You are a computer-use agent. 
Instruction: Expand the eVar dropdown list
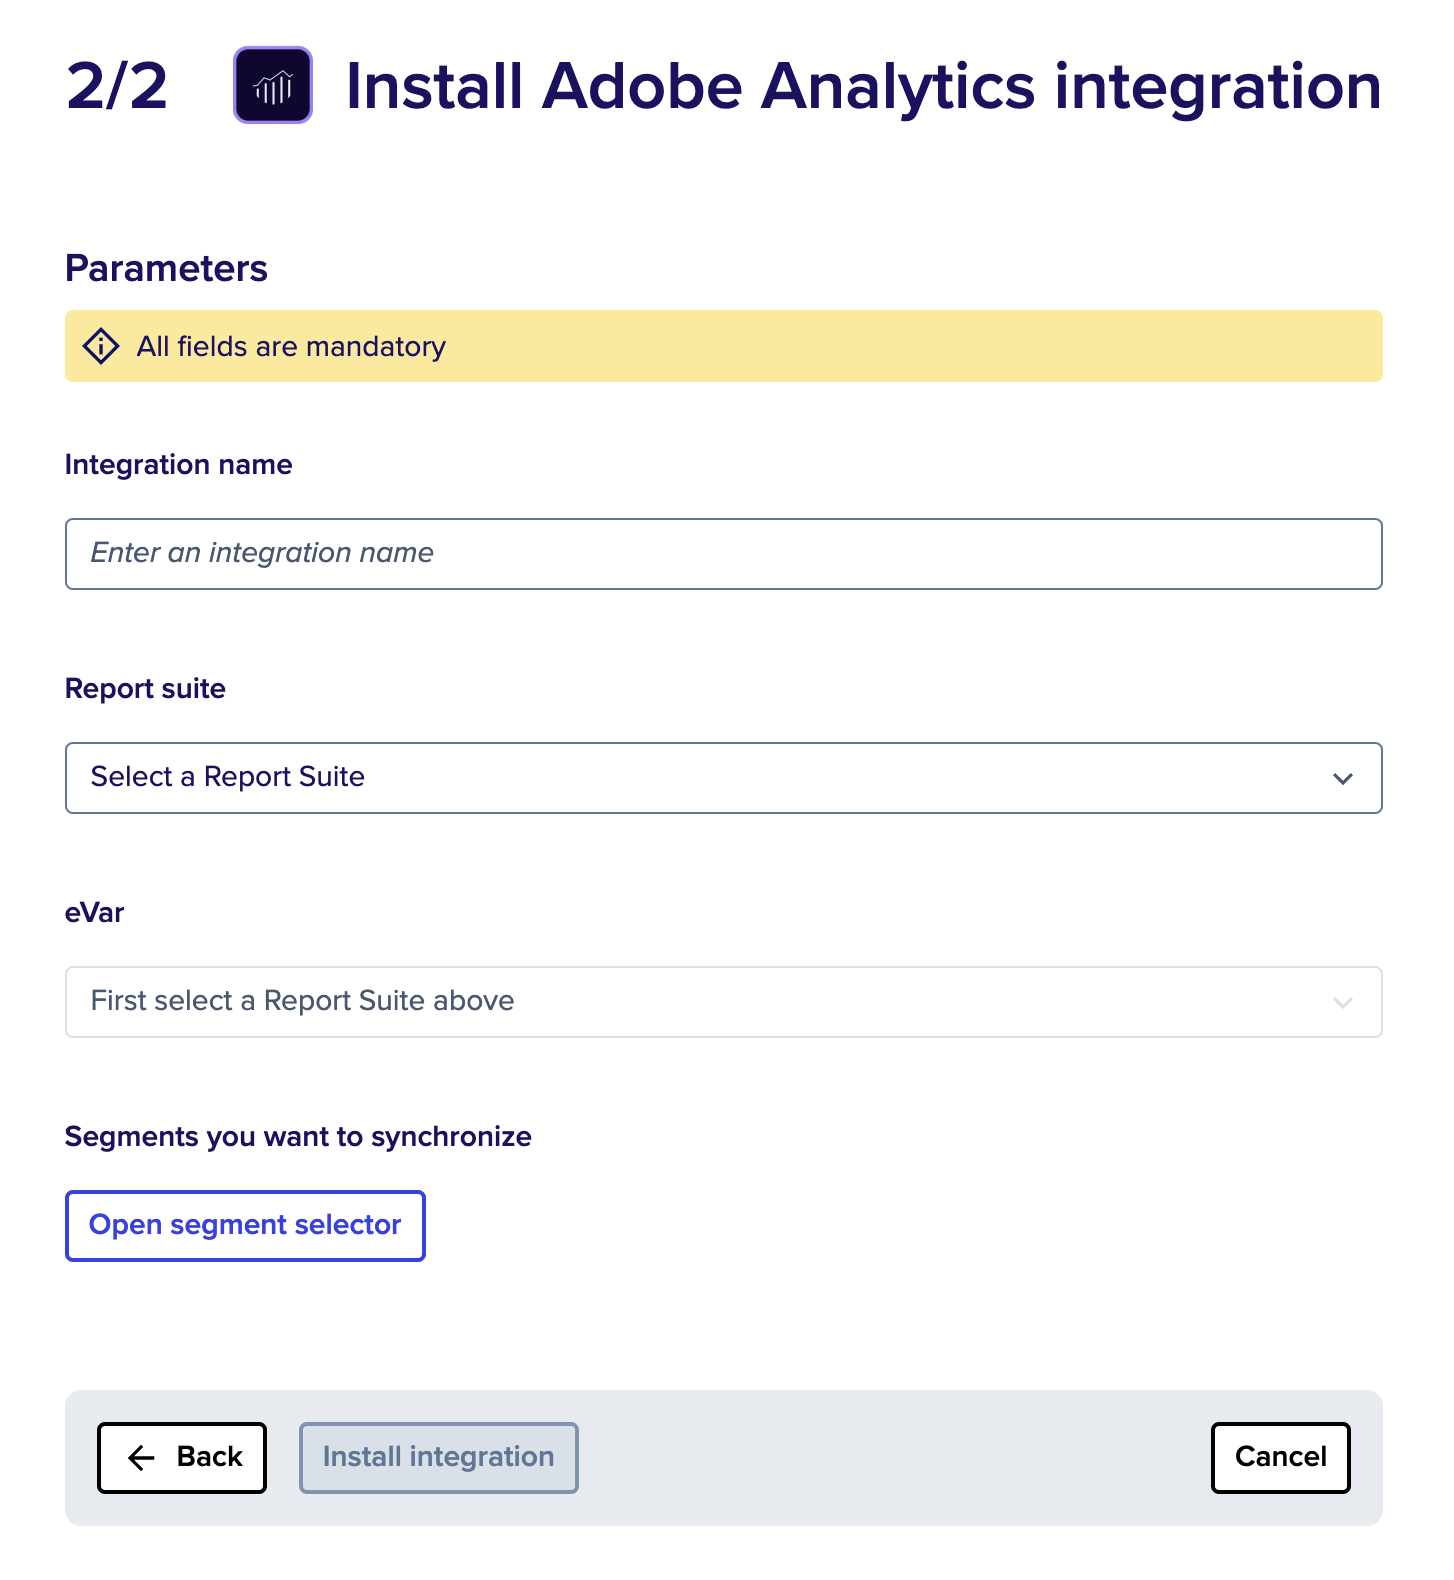724,1002
